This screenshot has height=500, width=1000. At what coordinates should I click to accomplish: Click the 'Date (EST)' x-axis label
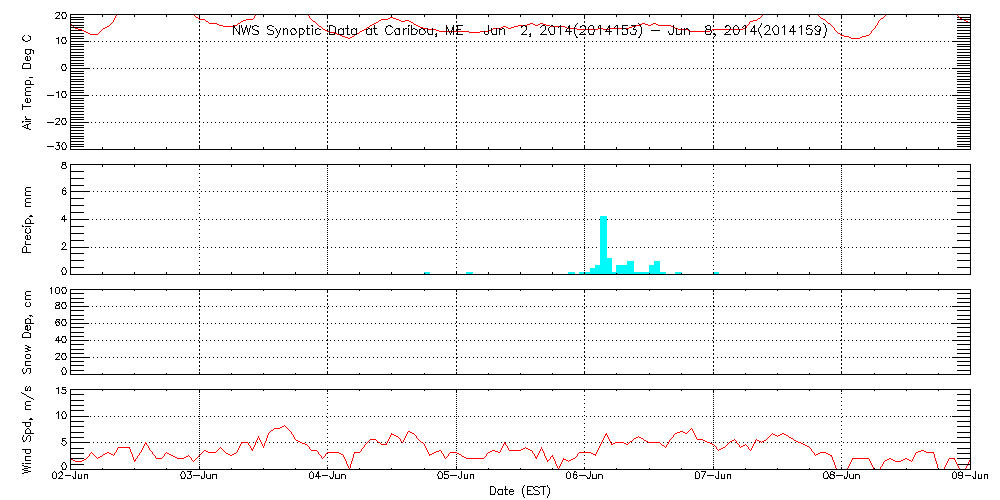click(521, 491)
